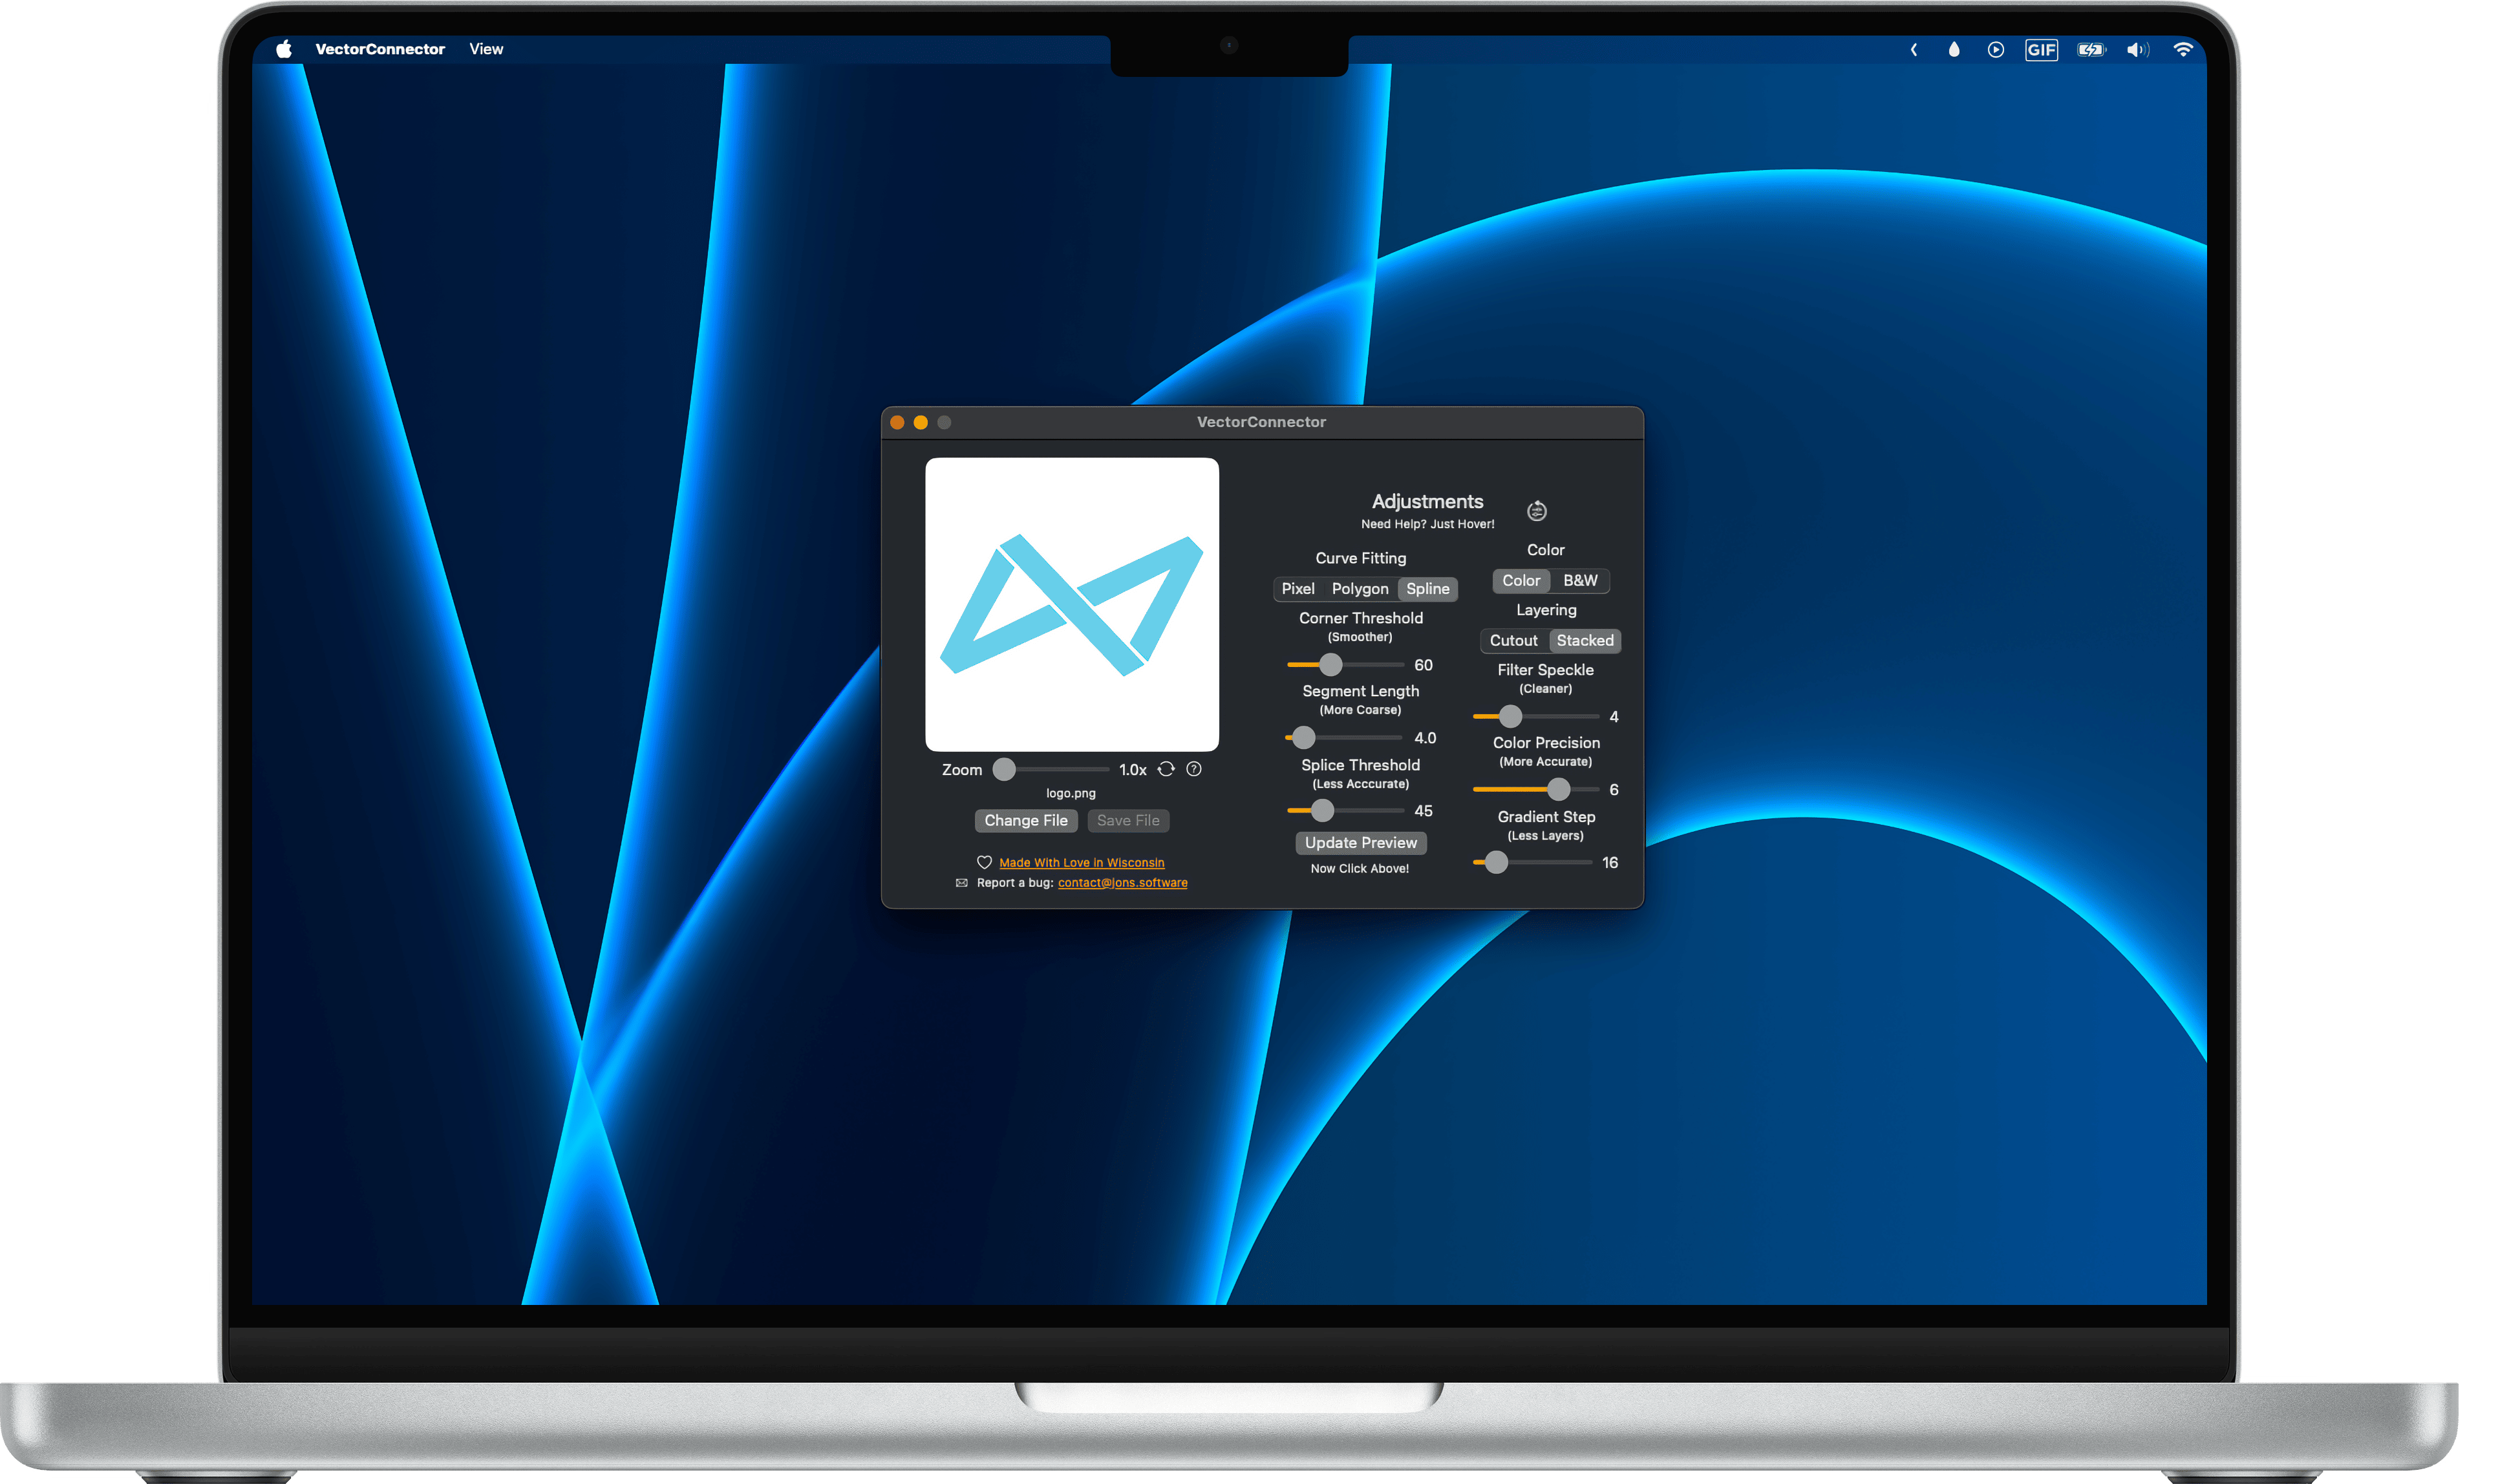Image resolution: width=2509 pixels, height=1484 pixels.
Task: Reset adjustments with the circular arrow icon
Action: pos(1537,511)
